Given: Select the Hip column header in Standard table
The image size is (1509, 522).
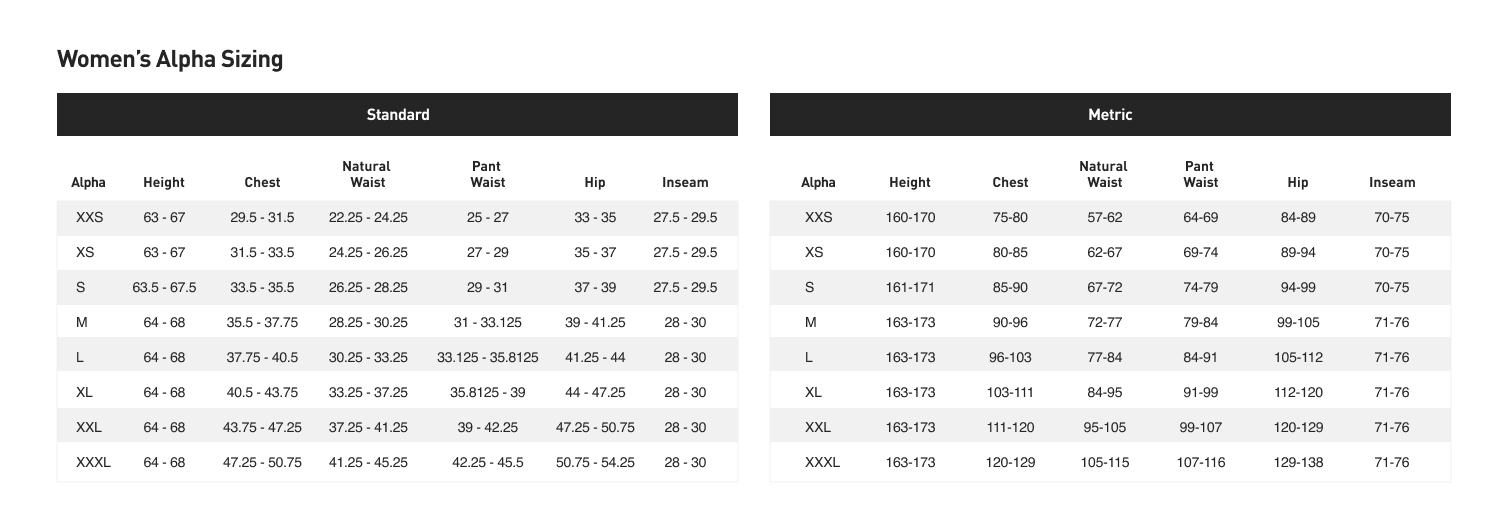Looking at the screenshot, I should coord(595,183).
